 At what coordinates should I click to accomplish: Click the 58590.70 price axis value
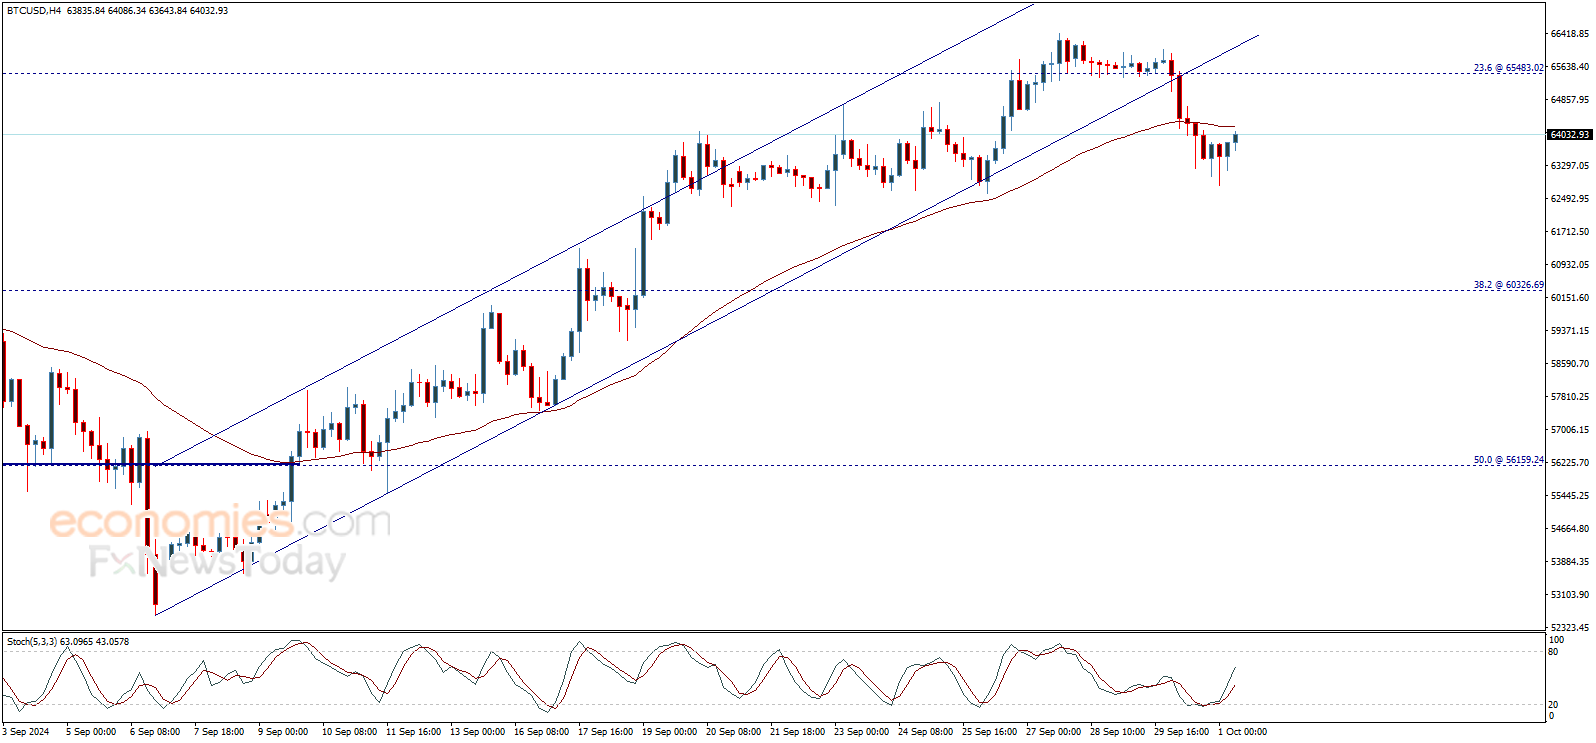[x=1569, y=364]
